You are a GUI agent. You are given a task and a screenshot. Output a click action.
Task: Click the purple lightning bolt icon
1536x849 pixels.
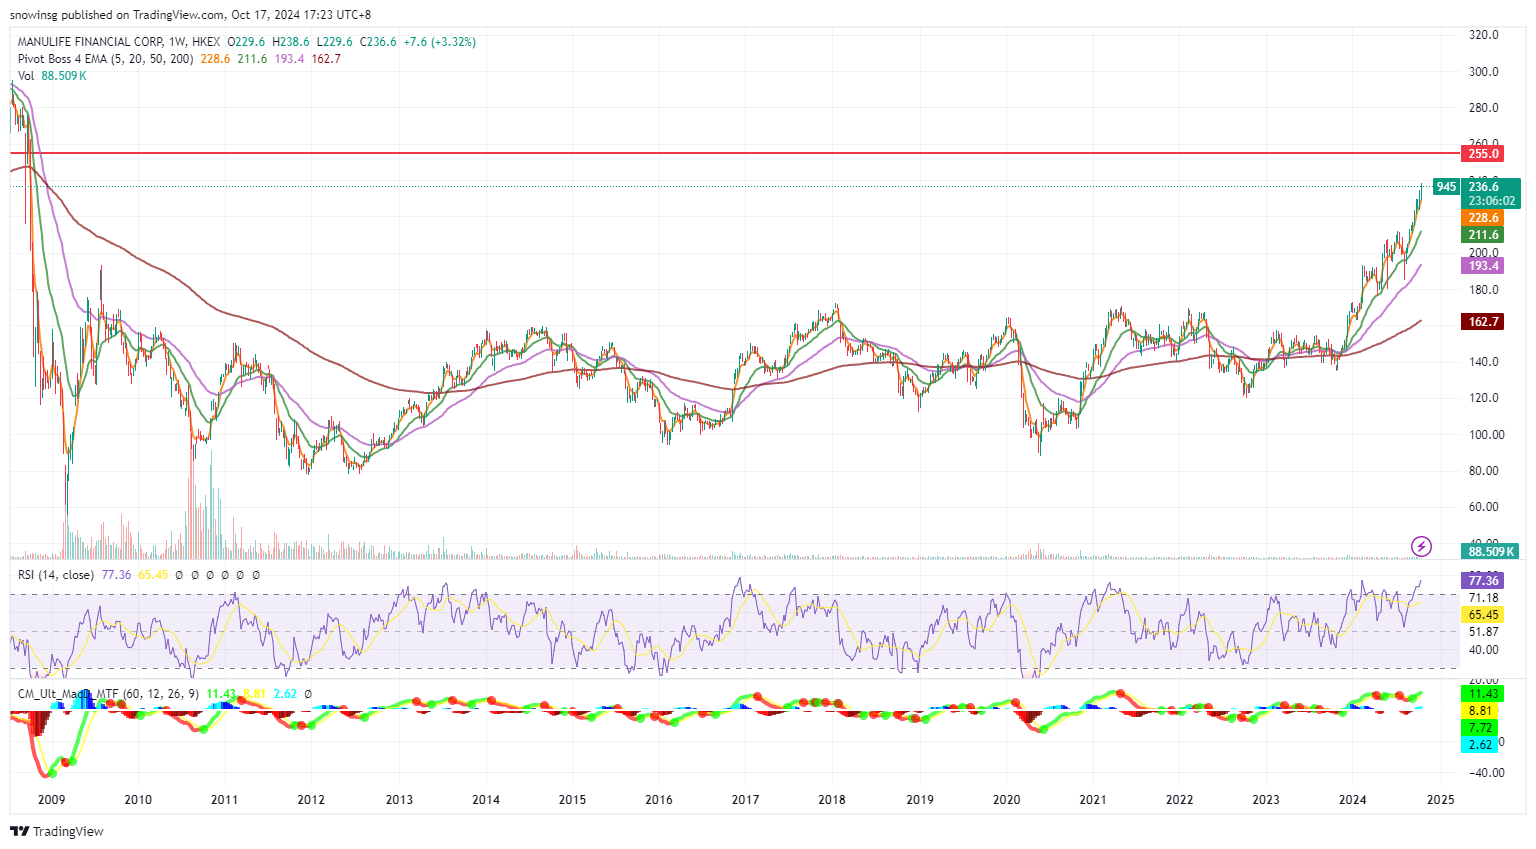(1421, 546)
